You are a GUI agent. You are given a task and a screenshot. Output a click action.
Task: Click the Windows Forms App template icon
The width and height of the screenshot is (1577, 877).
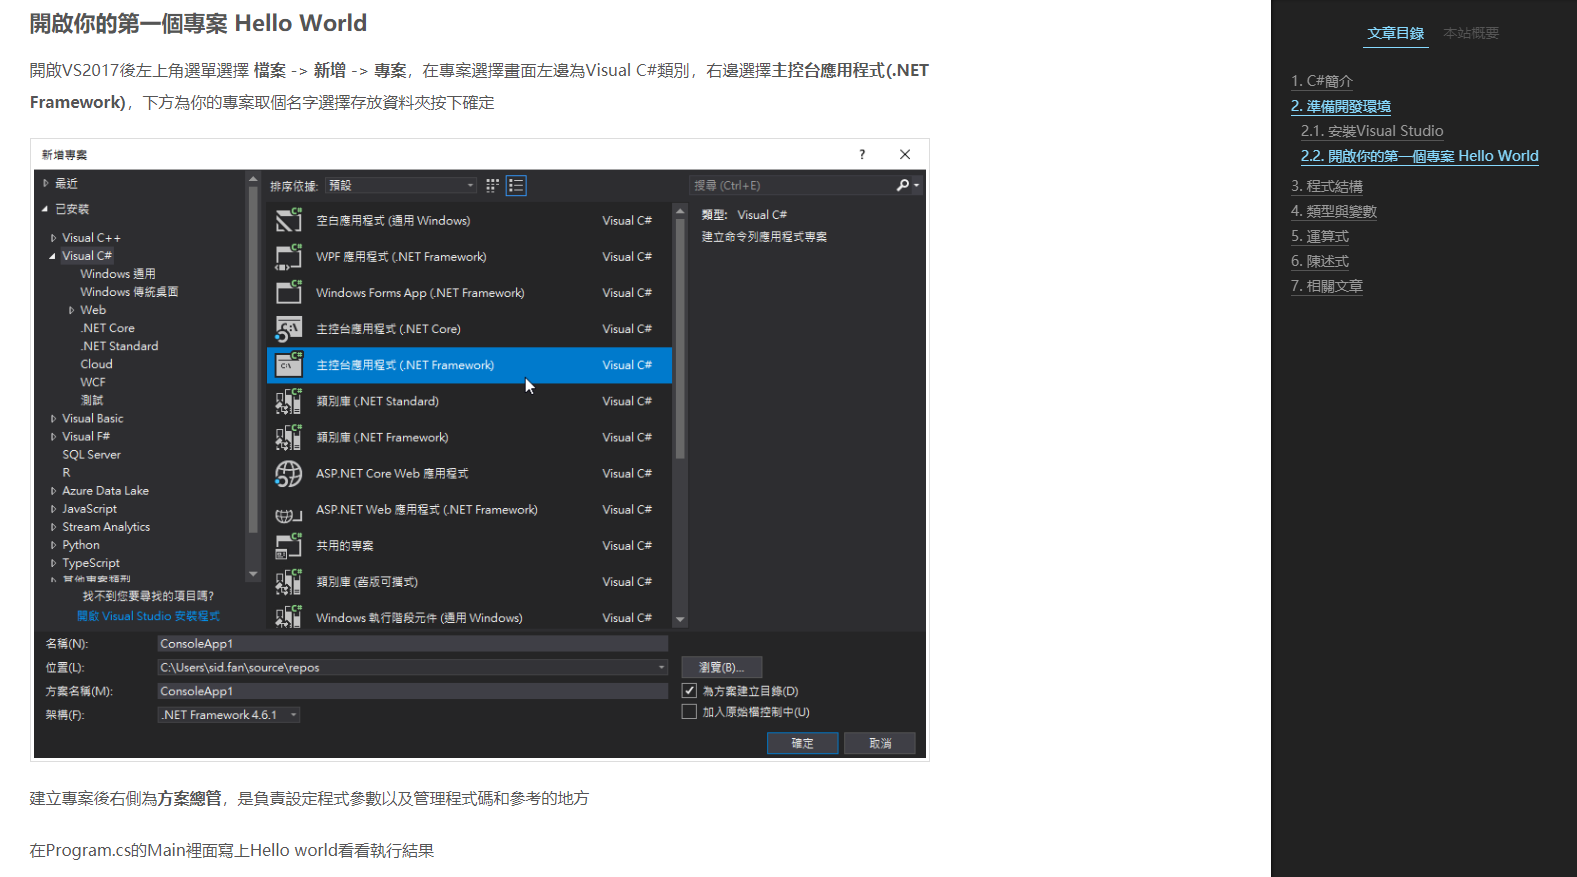click(x=288, y=293)
